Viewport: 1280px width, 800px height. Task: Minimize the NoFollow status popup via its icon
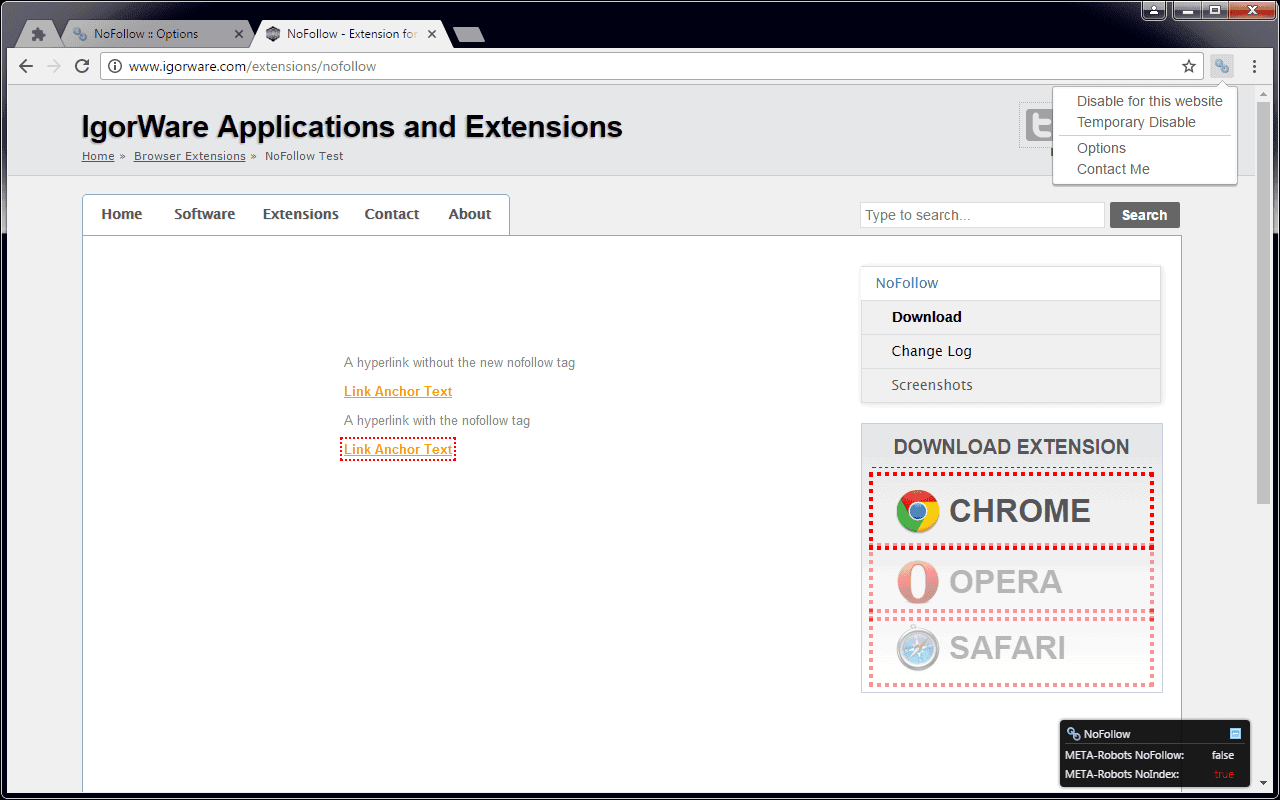click(x=1234, y=733)
